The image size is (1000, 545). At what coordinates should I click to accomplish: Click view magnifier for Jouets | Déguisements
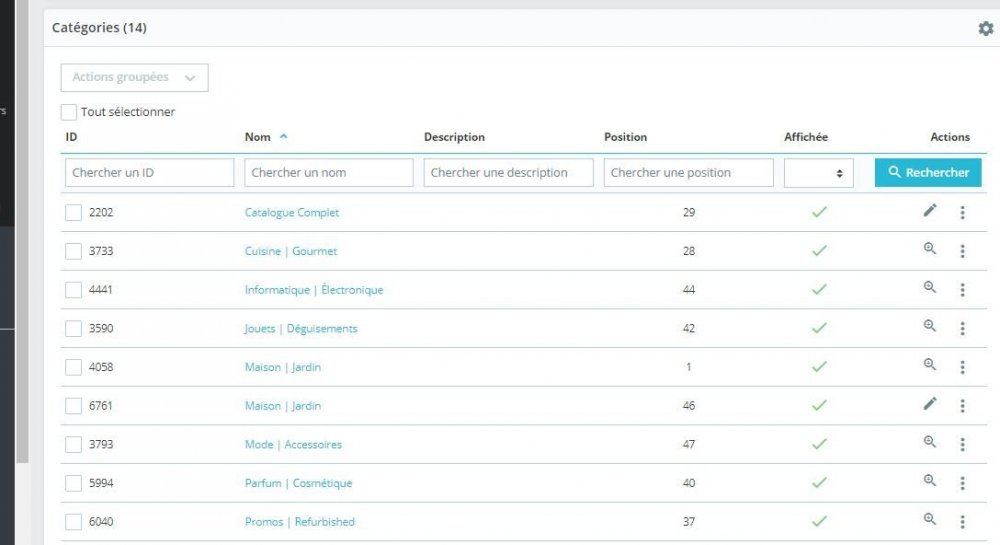pyautogui.click(x=930, y=326)
